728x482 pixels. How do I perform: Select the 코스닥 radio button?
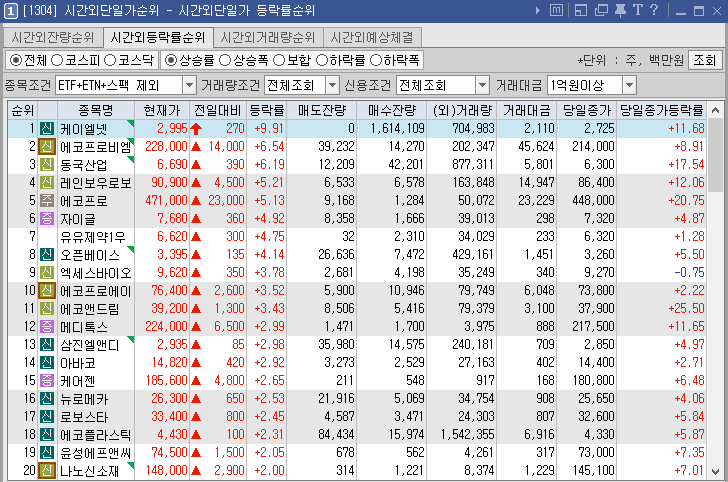[110, 60]
